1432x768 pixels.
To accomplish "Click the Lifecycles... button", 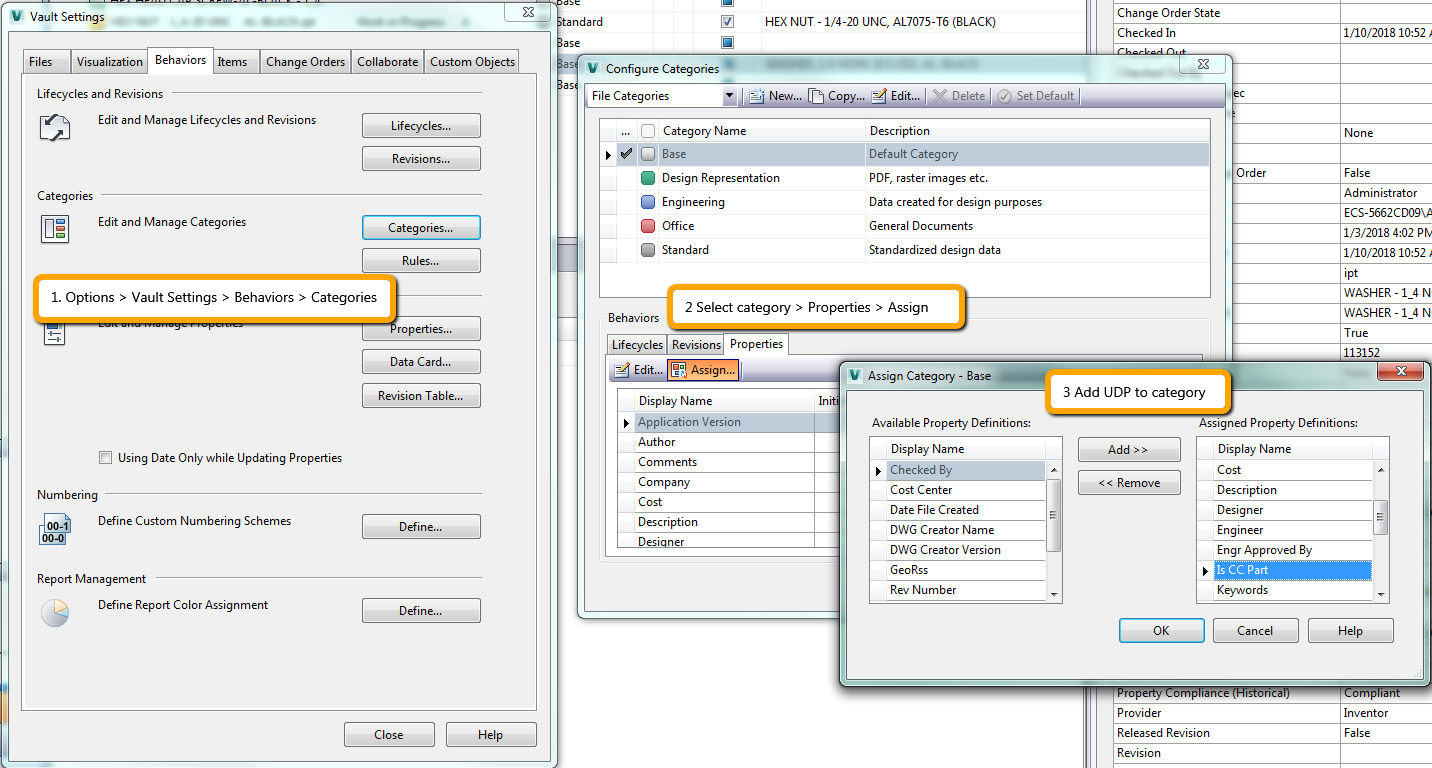I will [x=421, y=126].
